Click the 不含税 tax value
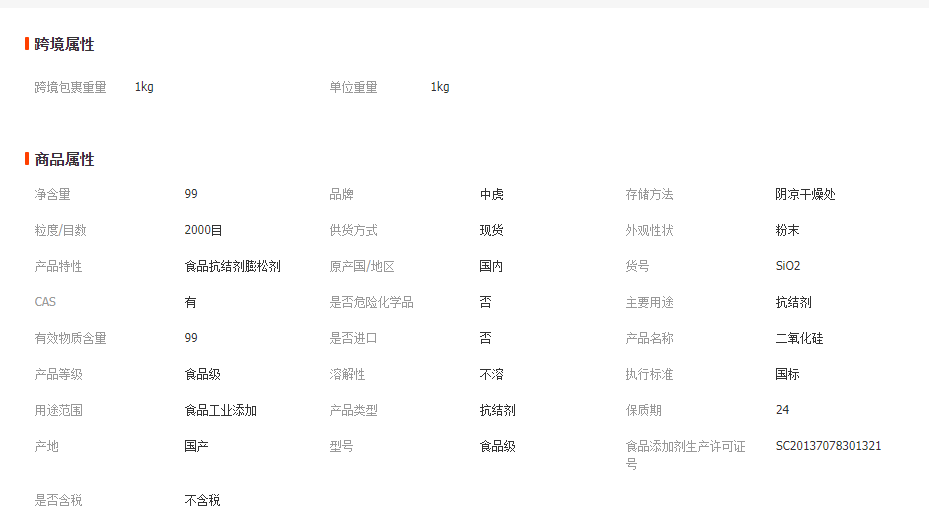The width and height of the screenshot is (929, 513). click(202, 500)
